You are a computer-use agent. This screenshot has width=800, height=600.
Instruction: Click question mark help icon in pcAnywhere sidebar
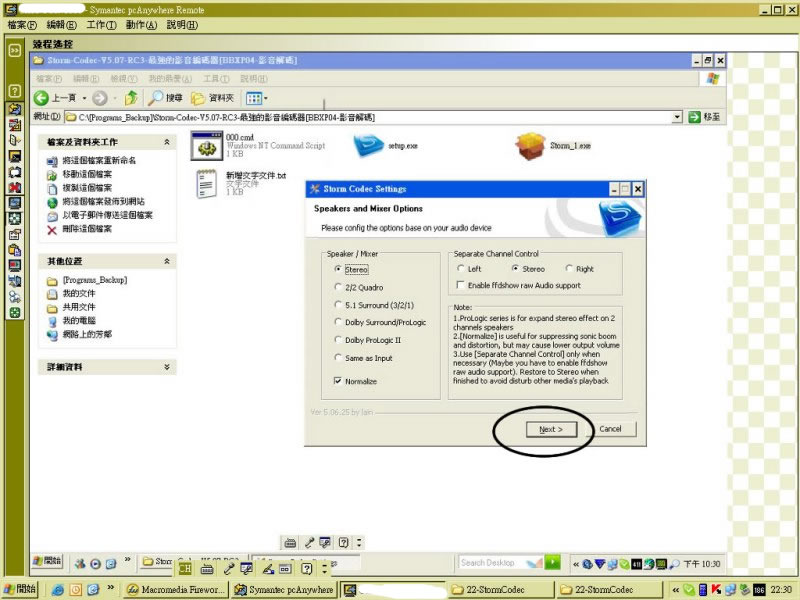click(15, 91)
